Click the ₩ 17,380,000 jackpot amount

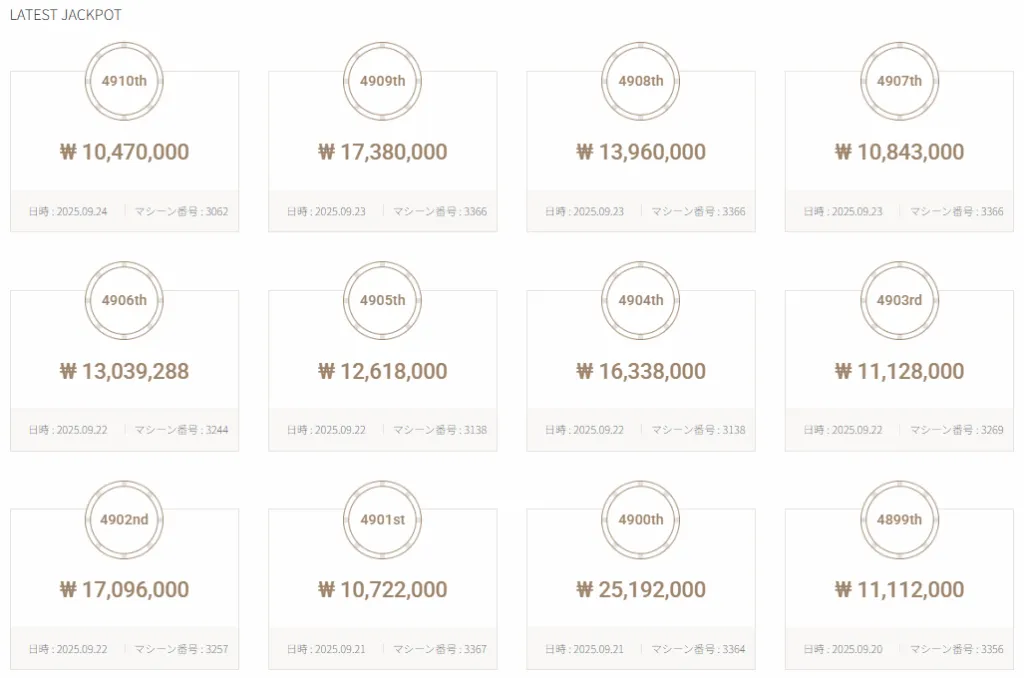click(383, 152)
